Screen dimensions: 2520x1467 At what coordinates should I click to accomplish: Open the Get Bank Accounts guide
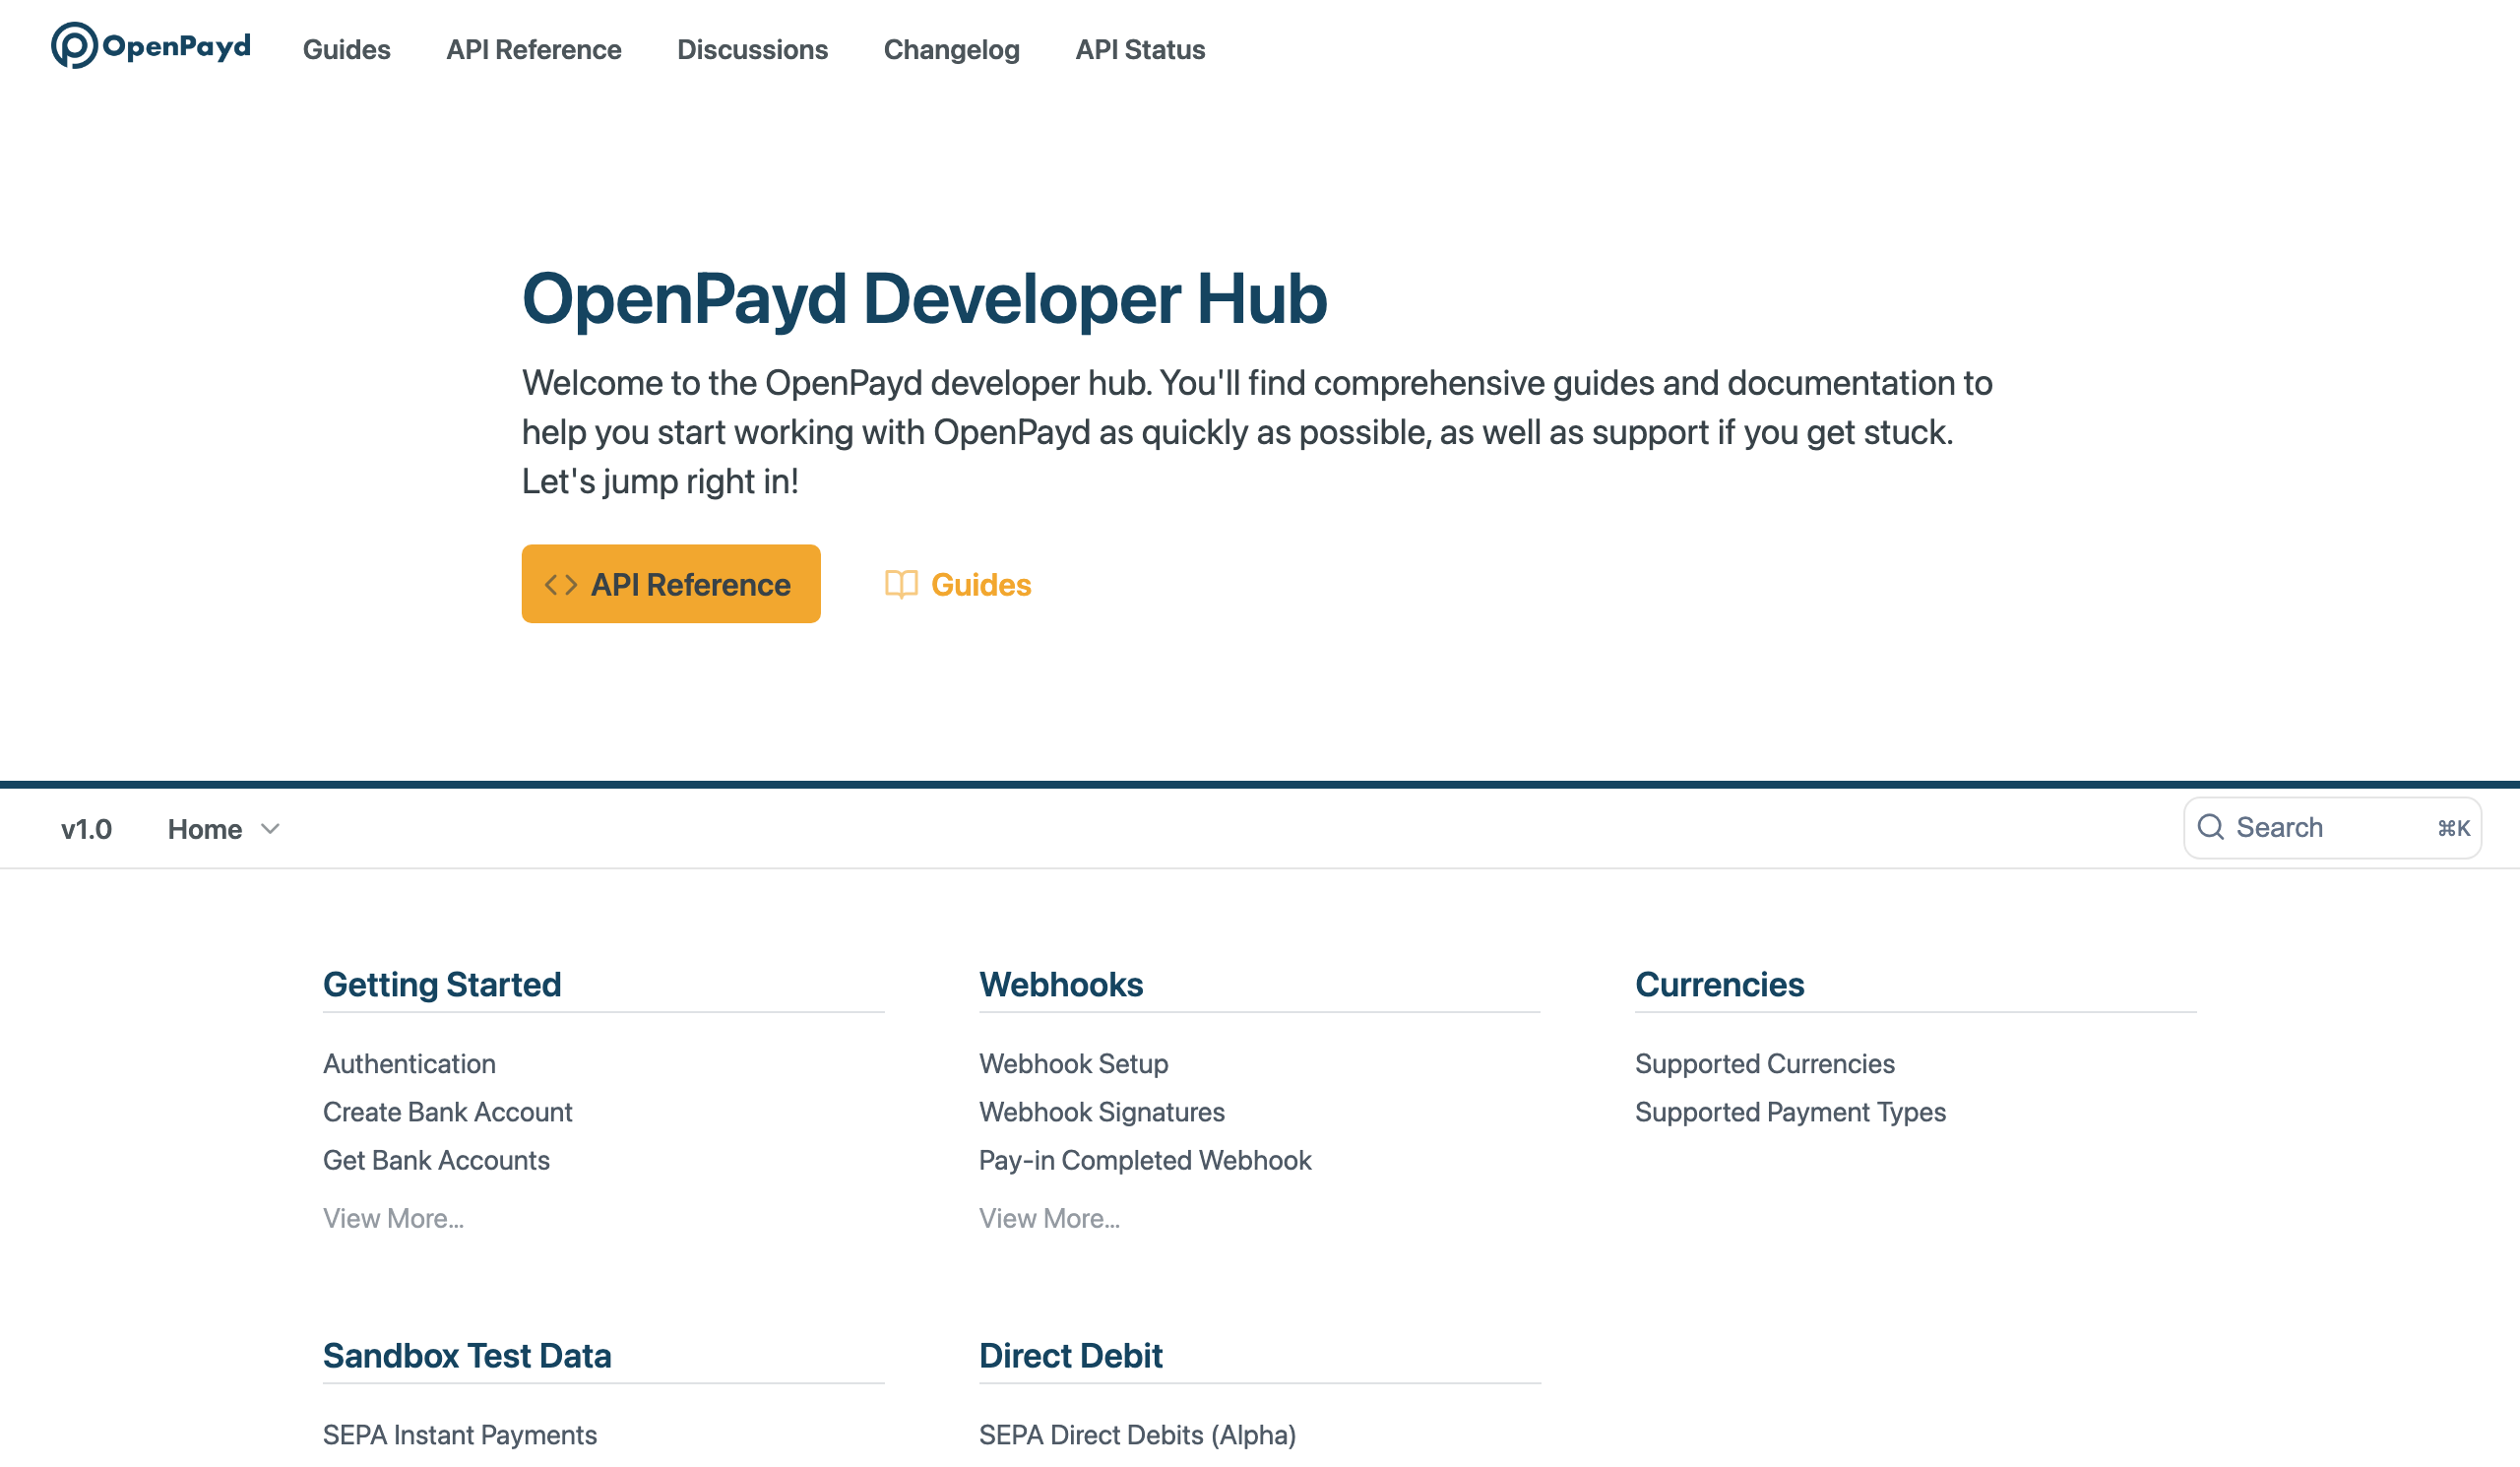(436, 1161)
